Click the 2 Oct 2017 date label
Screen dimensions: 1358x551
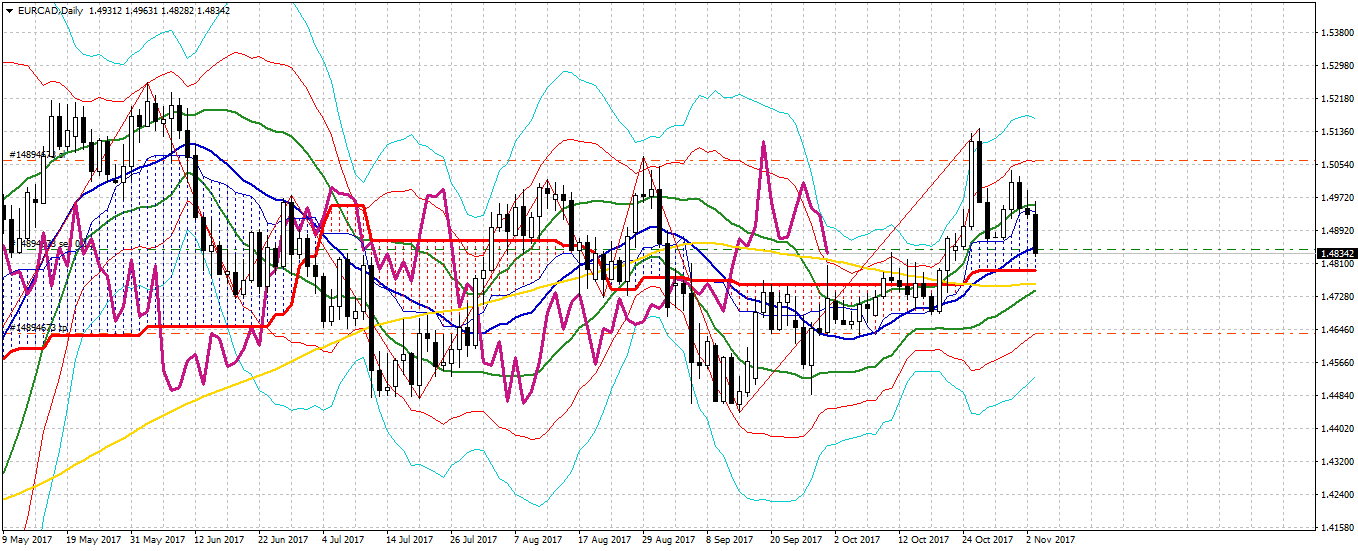click(858, 540)
